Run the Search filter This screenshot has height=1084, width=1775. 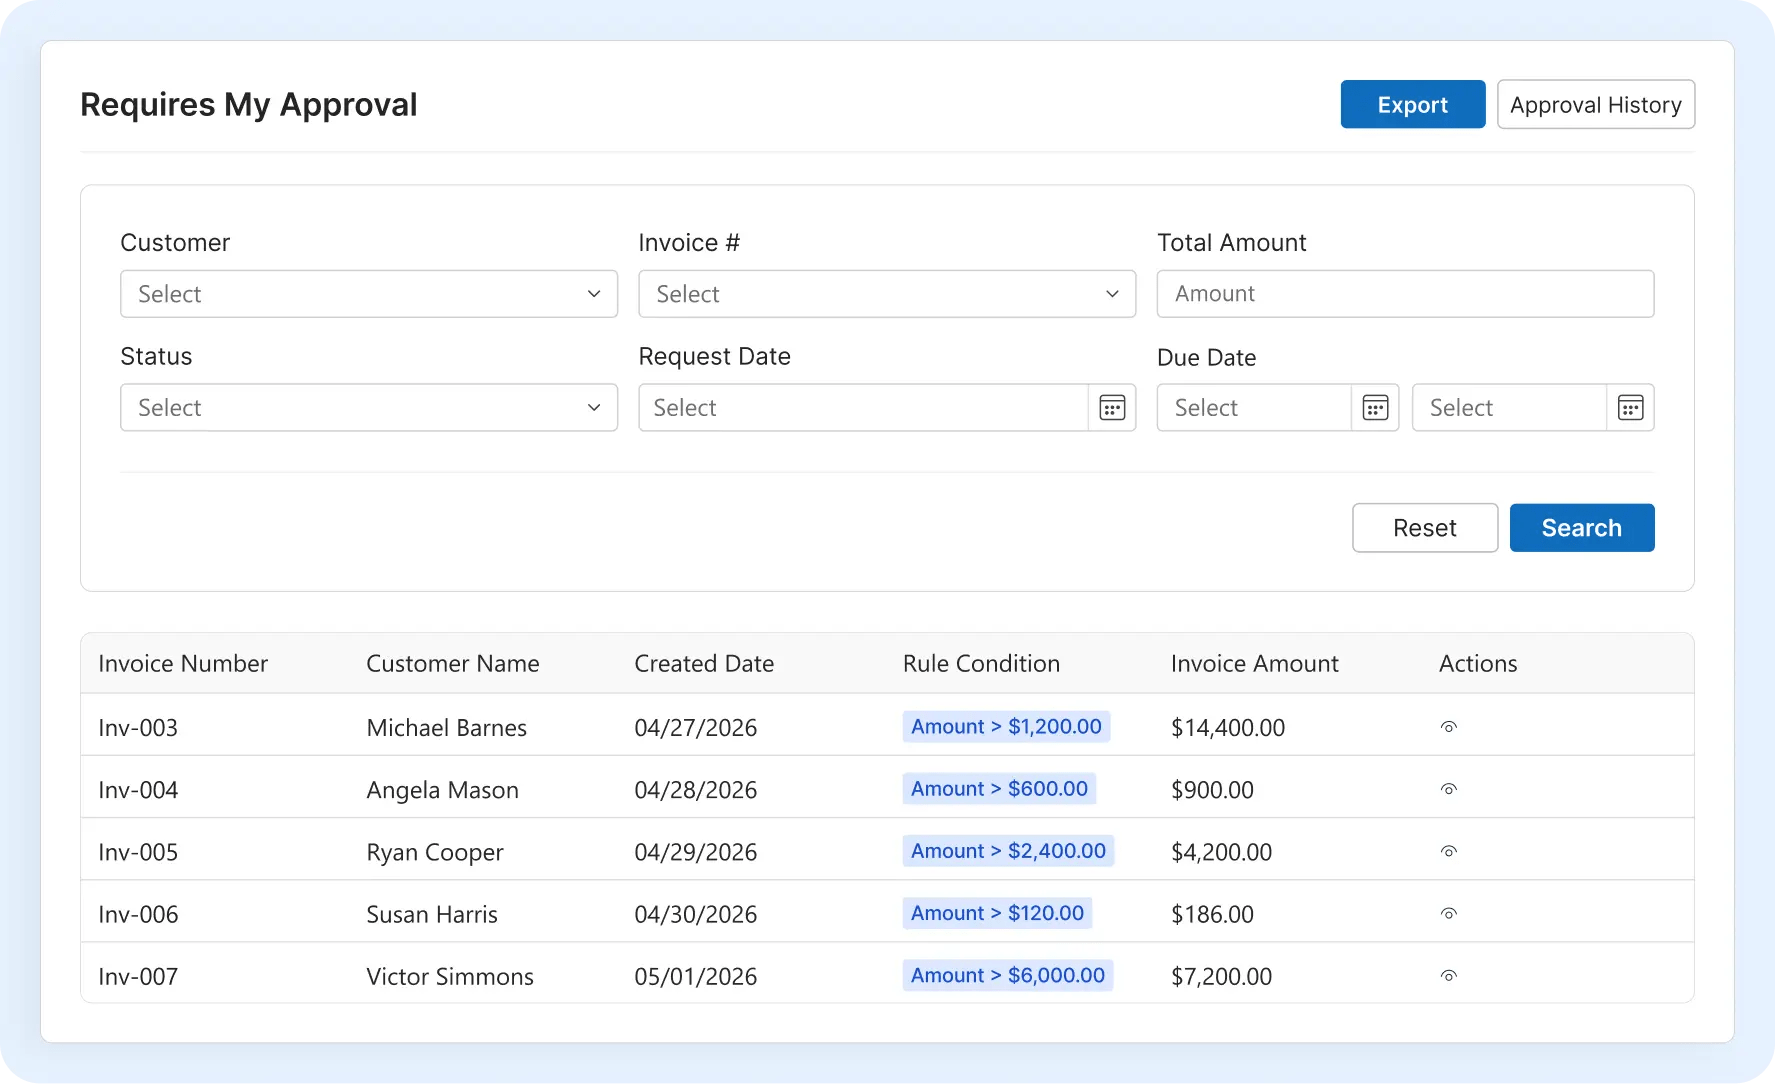[1581, 528]
